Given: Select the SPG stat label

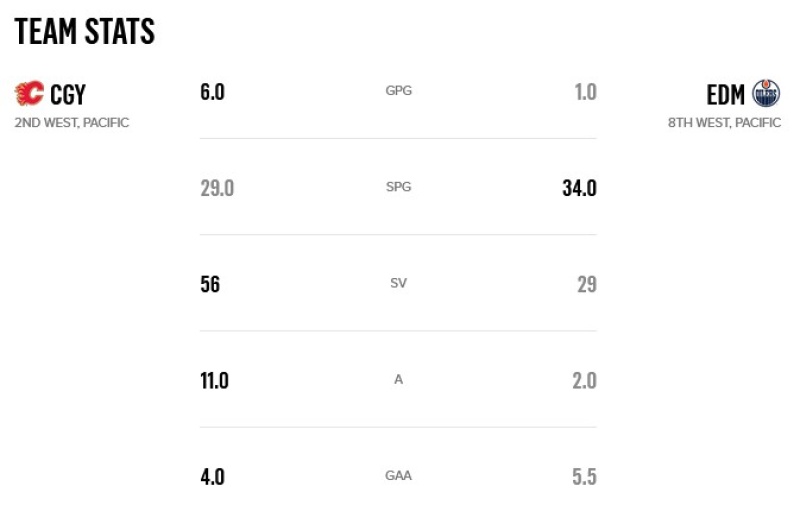Looking at the screenshot, I should point(398,187).
